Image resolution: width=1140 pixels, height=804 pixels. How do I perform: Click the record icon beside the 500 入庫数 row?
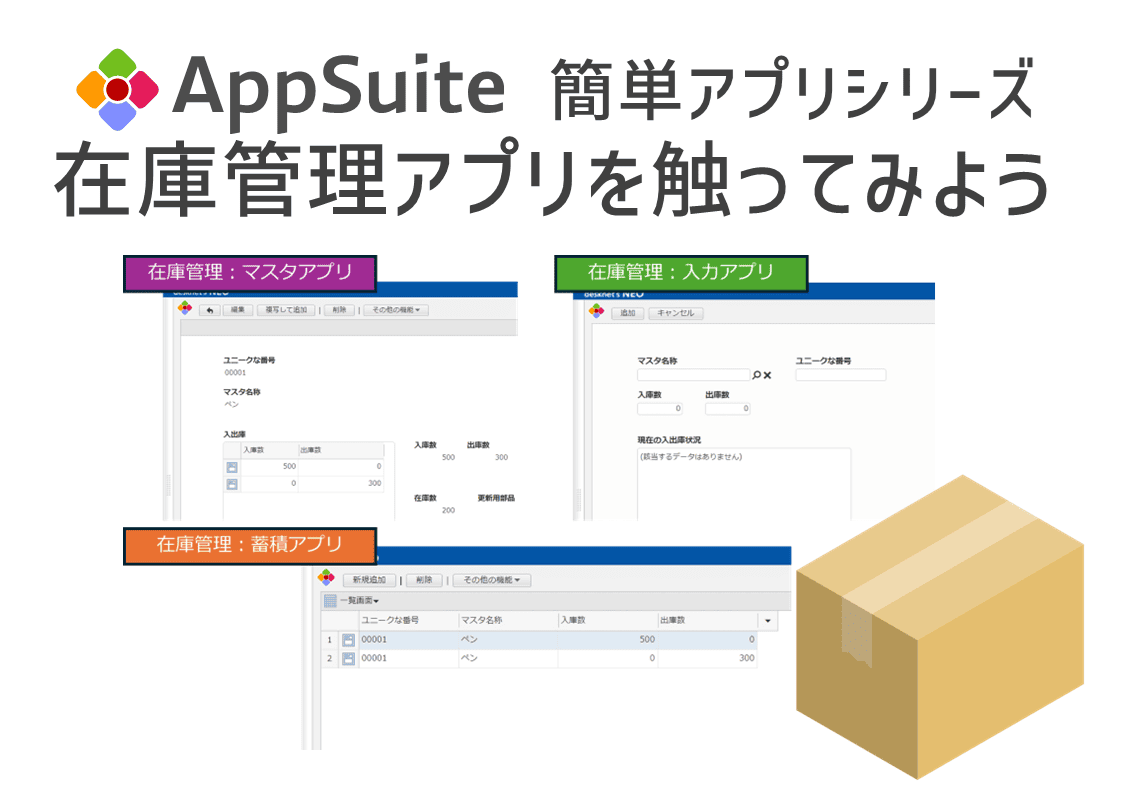(x=231, y=467)
